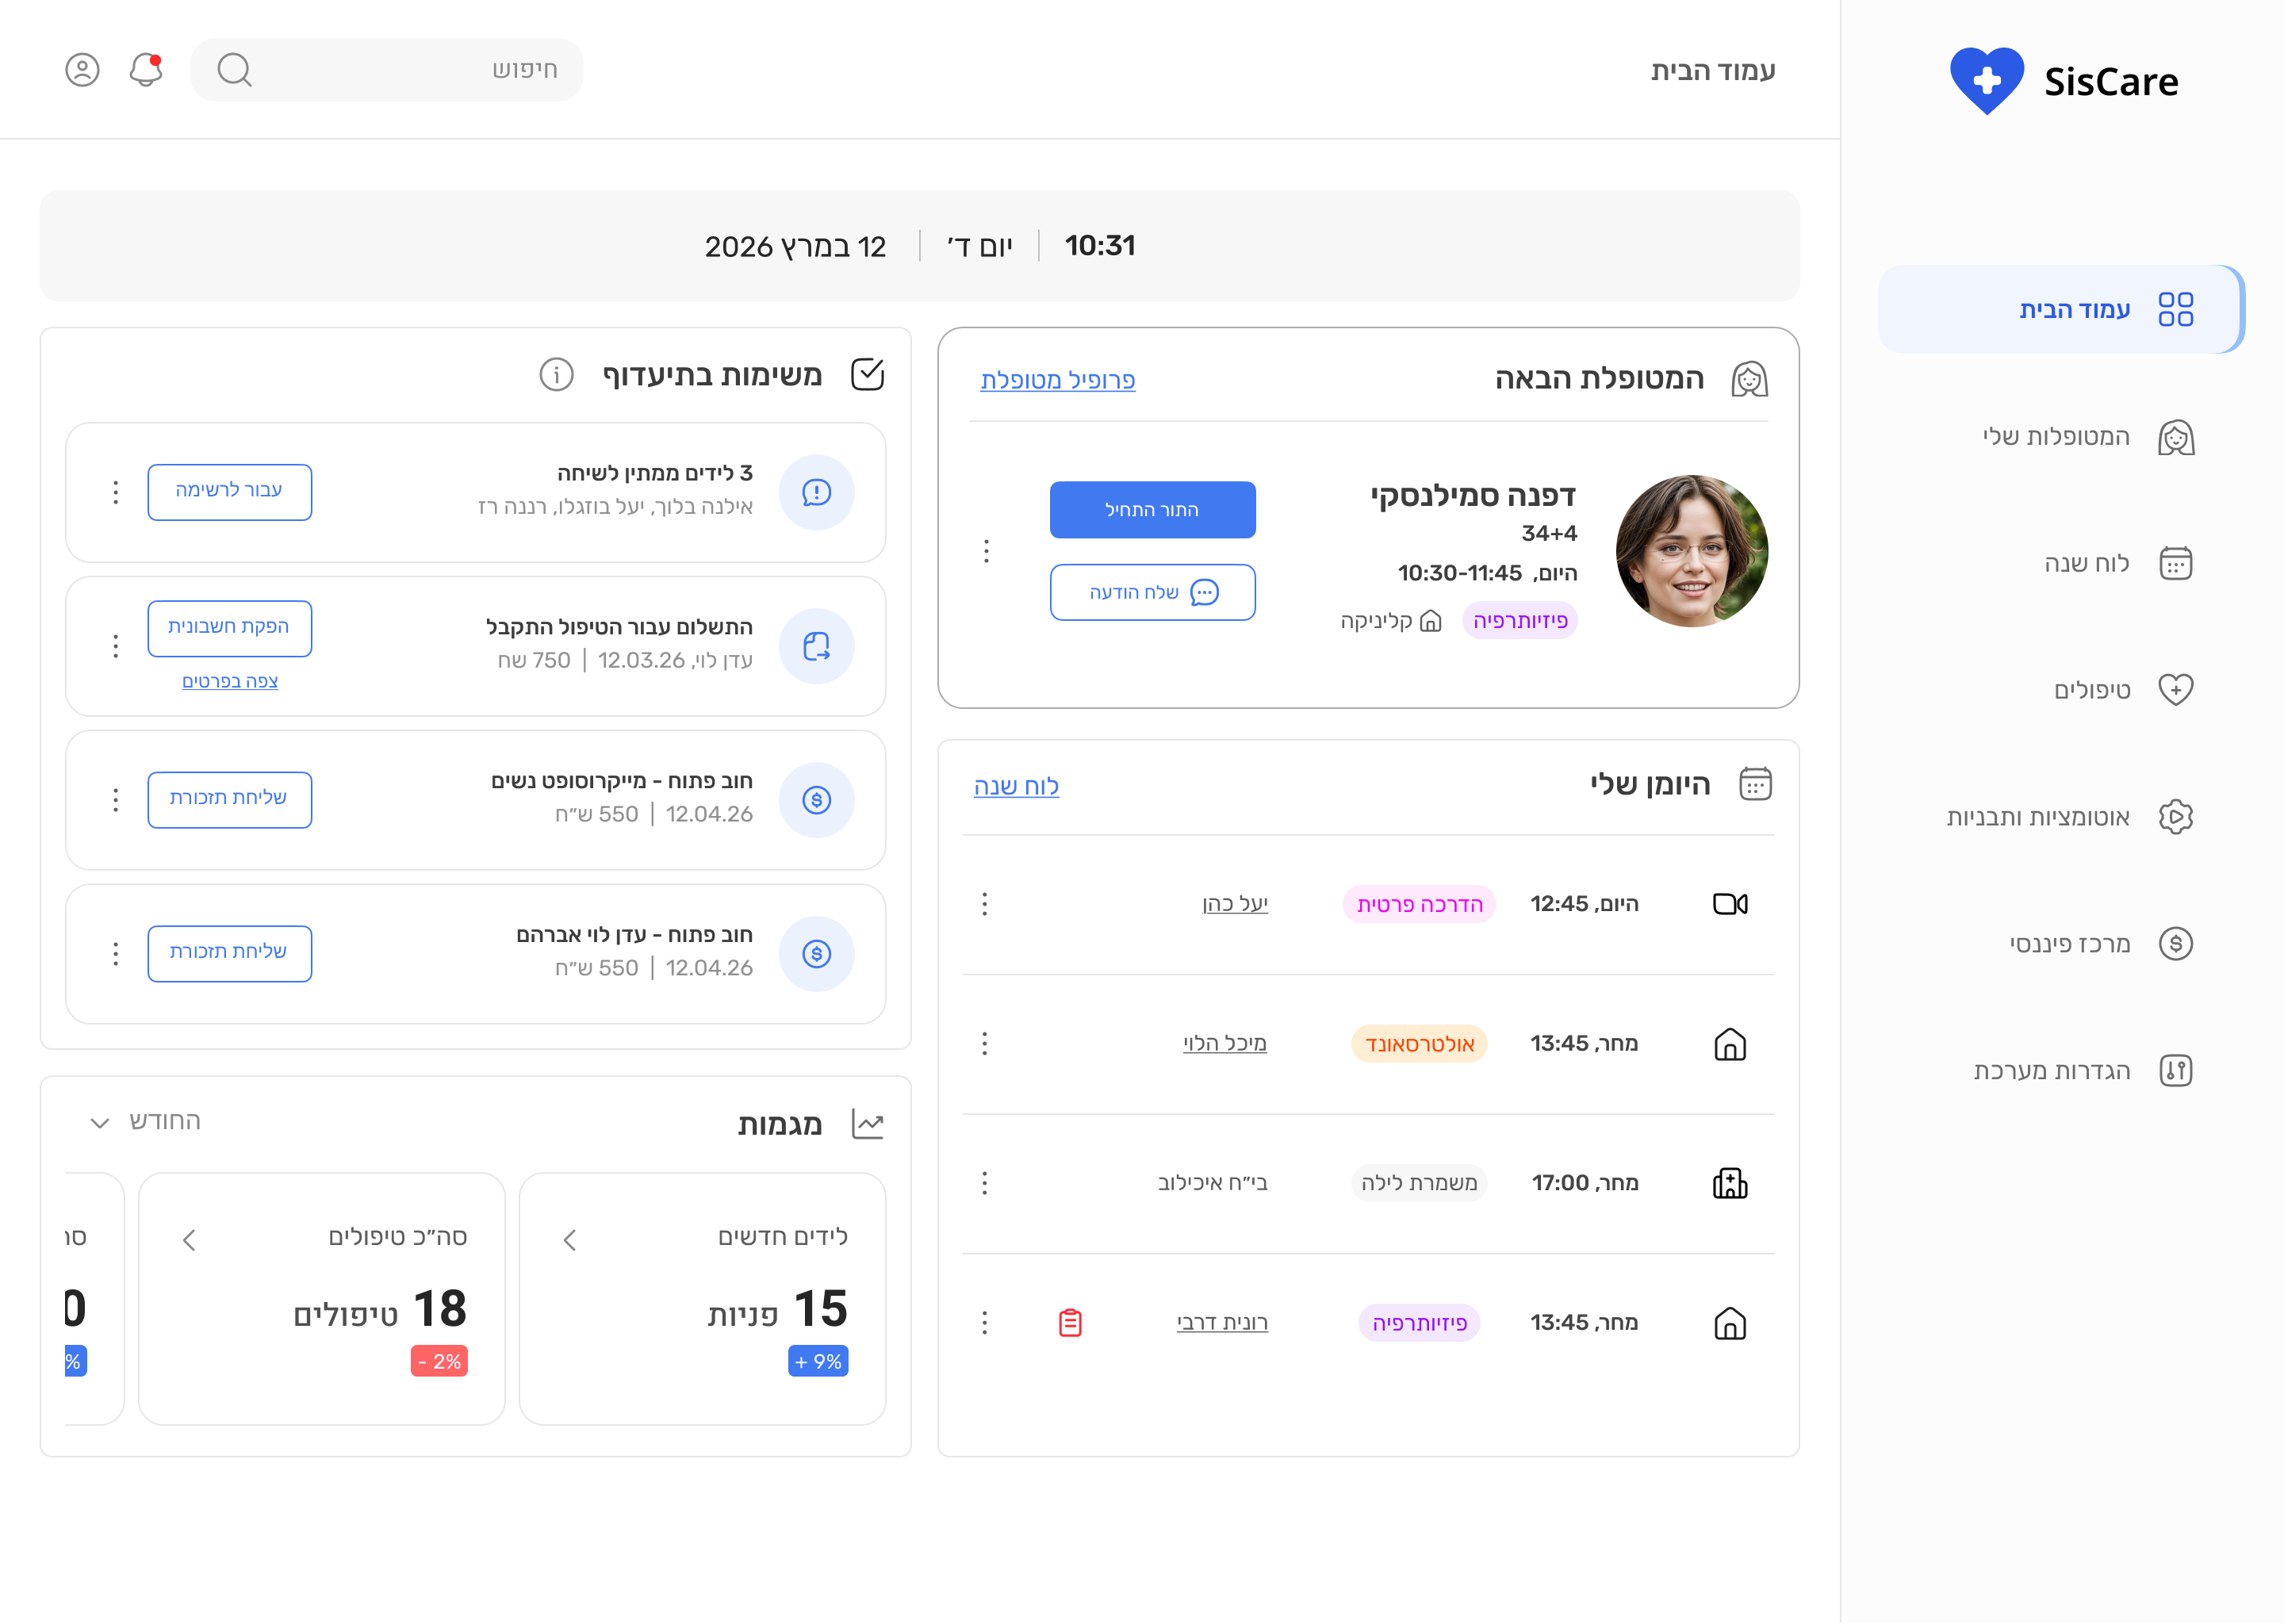Click dollar icon of עדן לוי אברהם debt
This screenshot has width=2284, height=1624.
817,954
